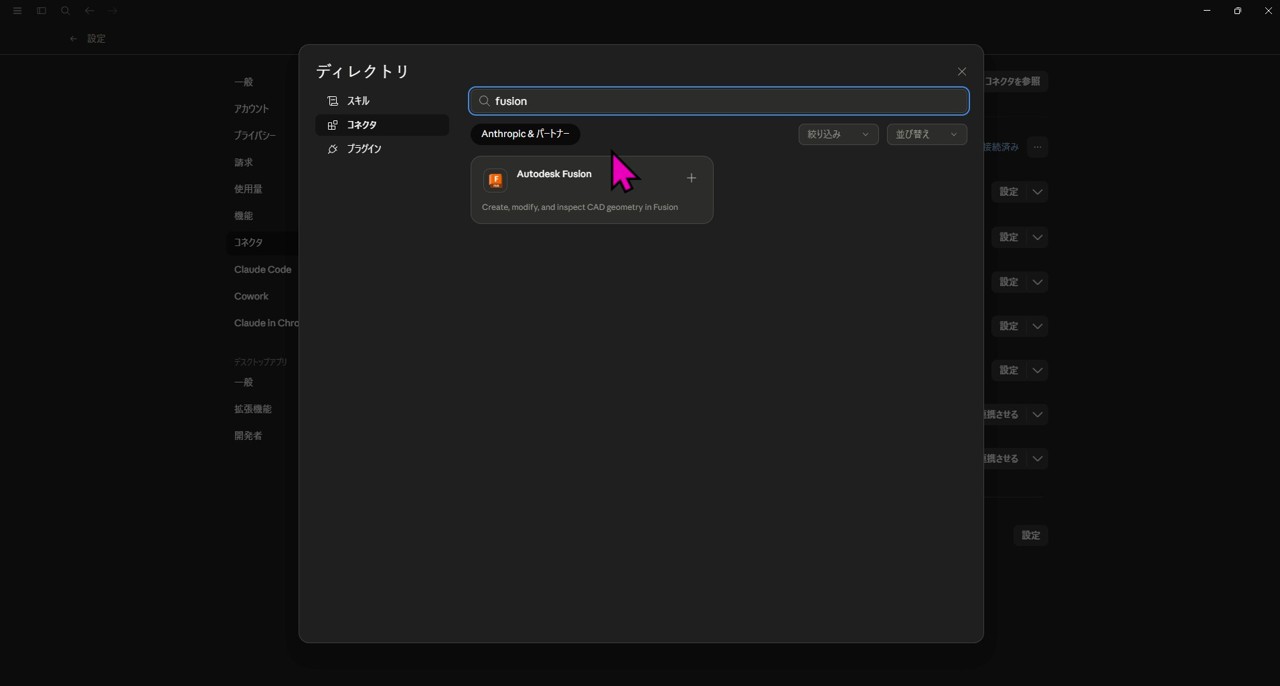
Task: Open the ellipsis menu near 接続済み
Action: click(1037, 146)
